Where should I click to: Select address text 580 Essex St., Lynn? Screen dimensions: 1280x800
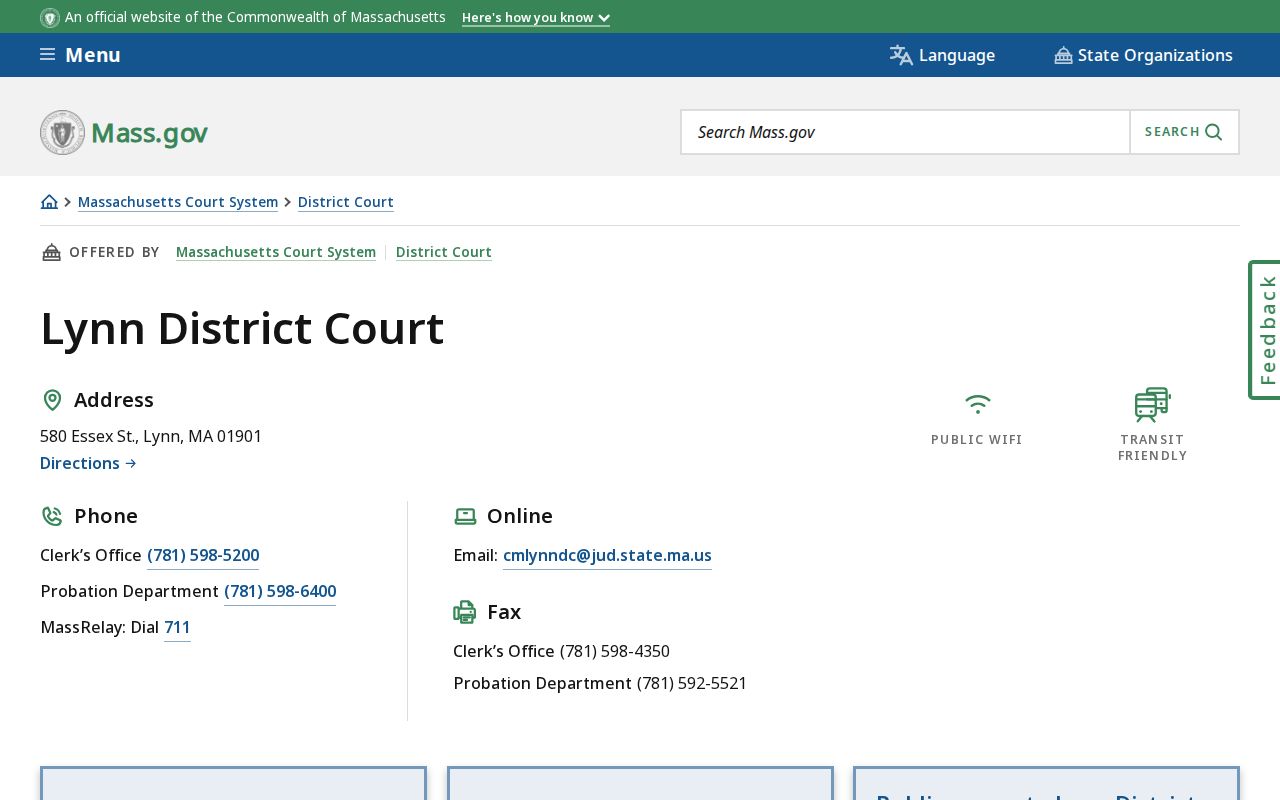(151, 436)
